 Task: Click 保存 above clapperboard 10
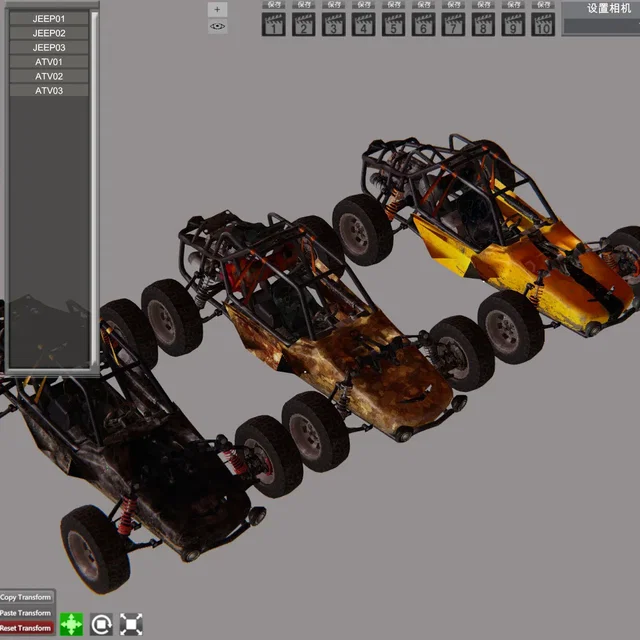pos(543,5)
